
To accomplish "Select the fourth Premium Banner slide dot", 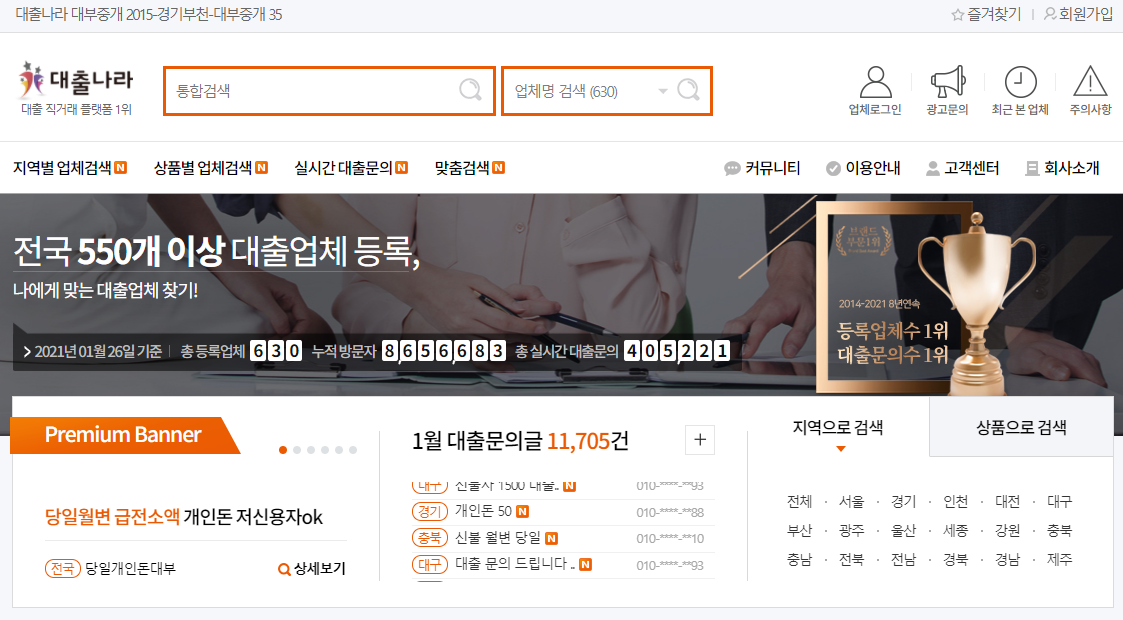I will [x=324, y=450].
